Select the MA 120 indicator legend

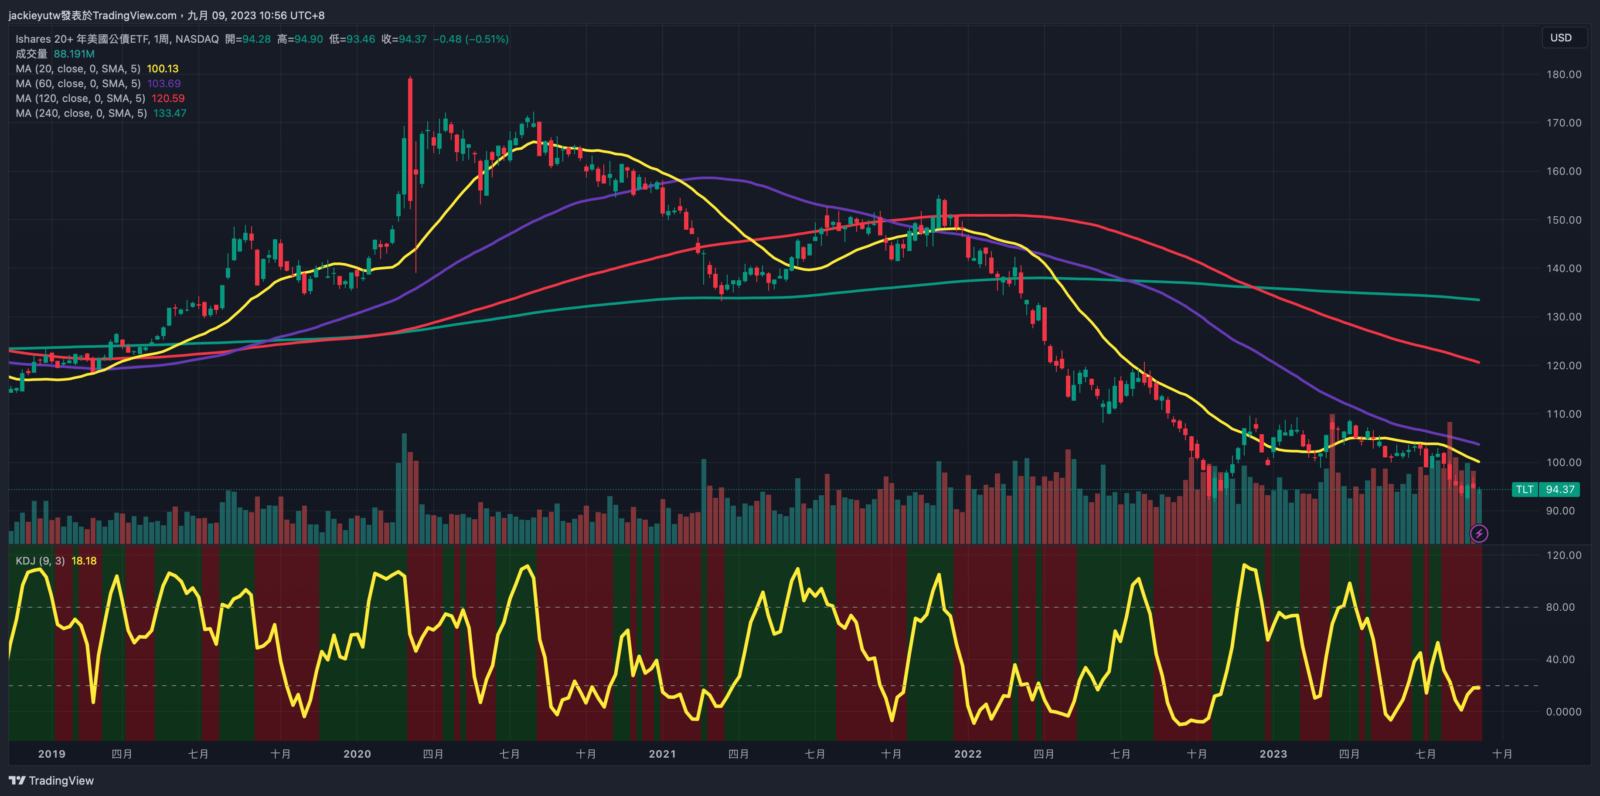coord(80,99)
